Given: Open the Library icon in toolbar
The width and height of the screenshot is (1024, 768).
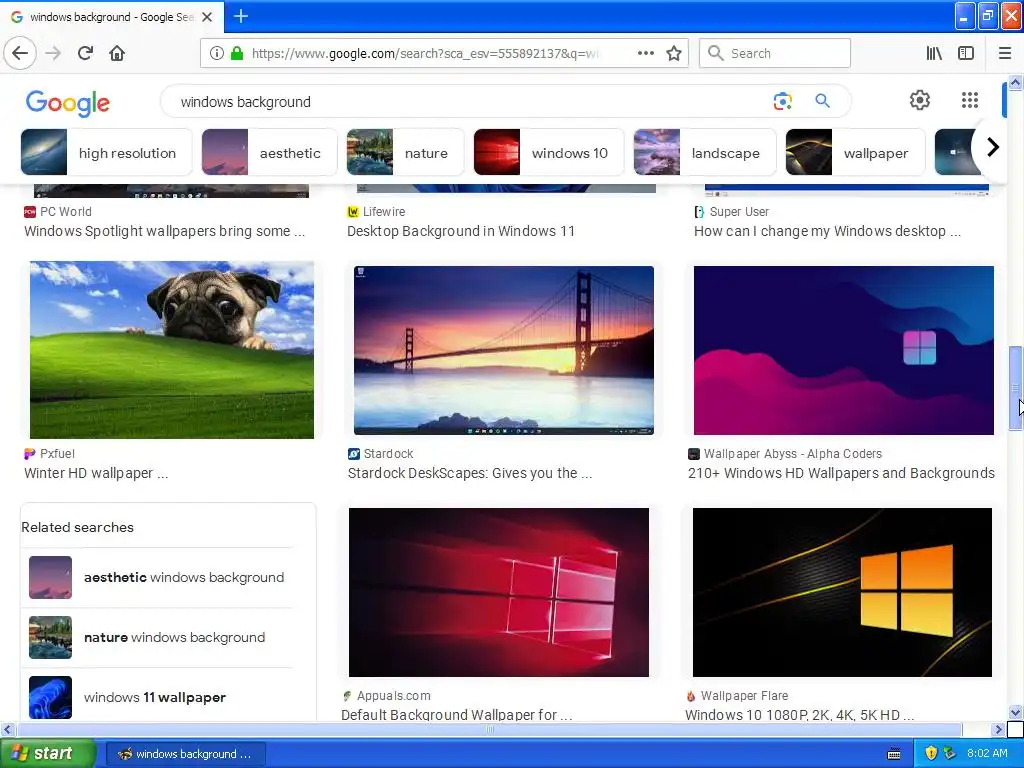Looking at the screenshot, I should 934,53.
